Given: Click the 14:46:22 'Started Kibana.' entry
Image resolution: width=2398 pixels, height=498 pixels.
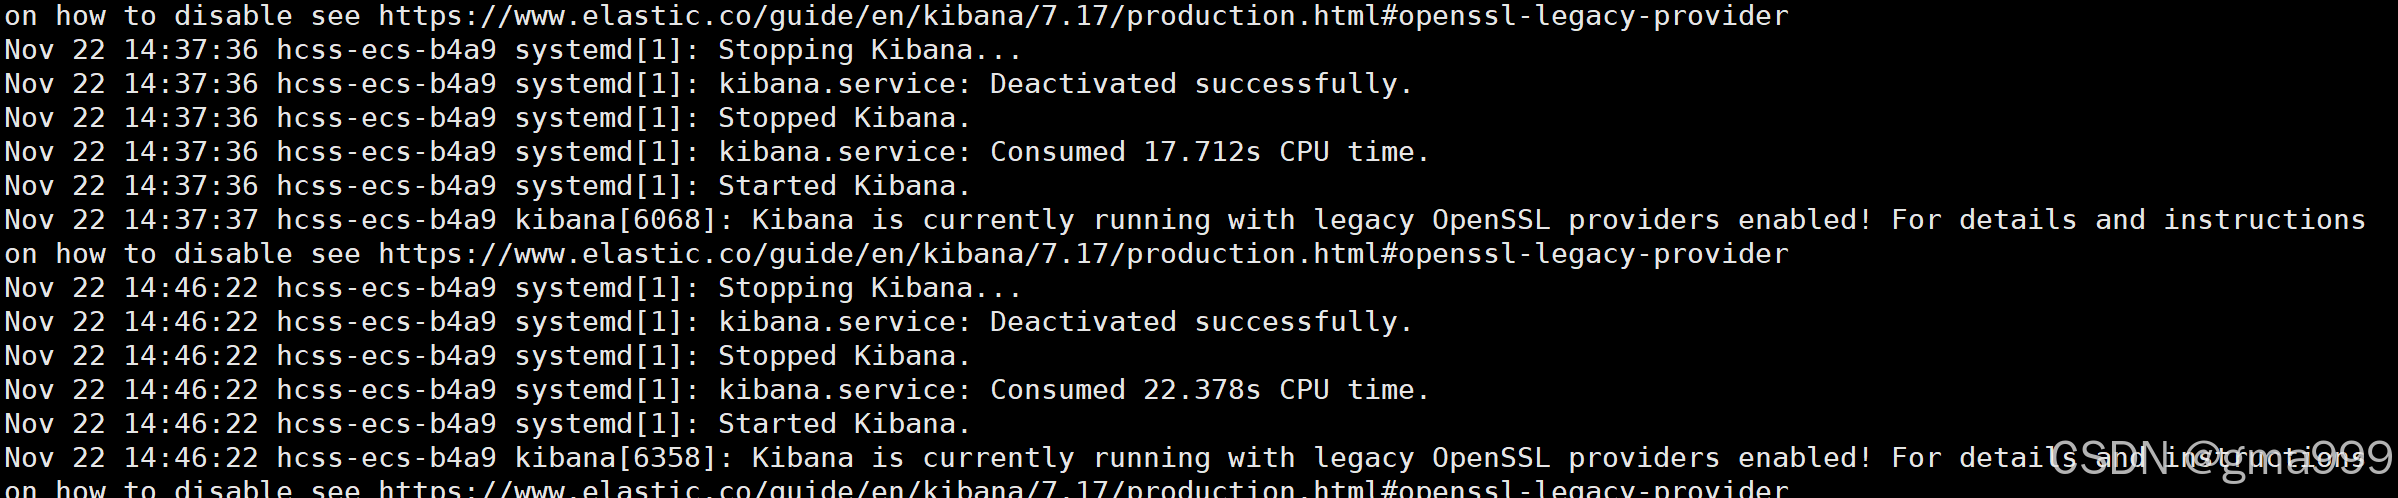Looking at the screenshot, I should click(x=487, y=424).
